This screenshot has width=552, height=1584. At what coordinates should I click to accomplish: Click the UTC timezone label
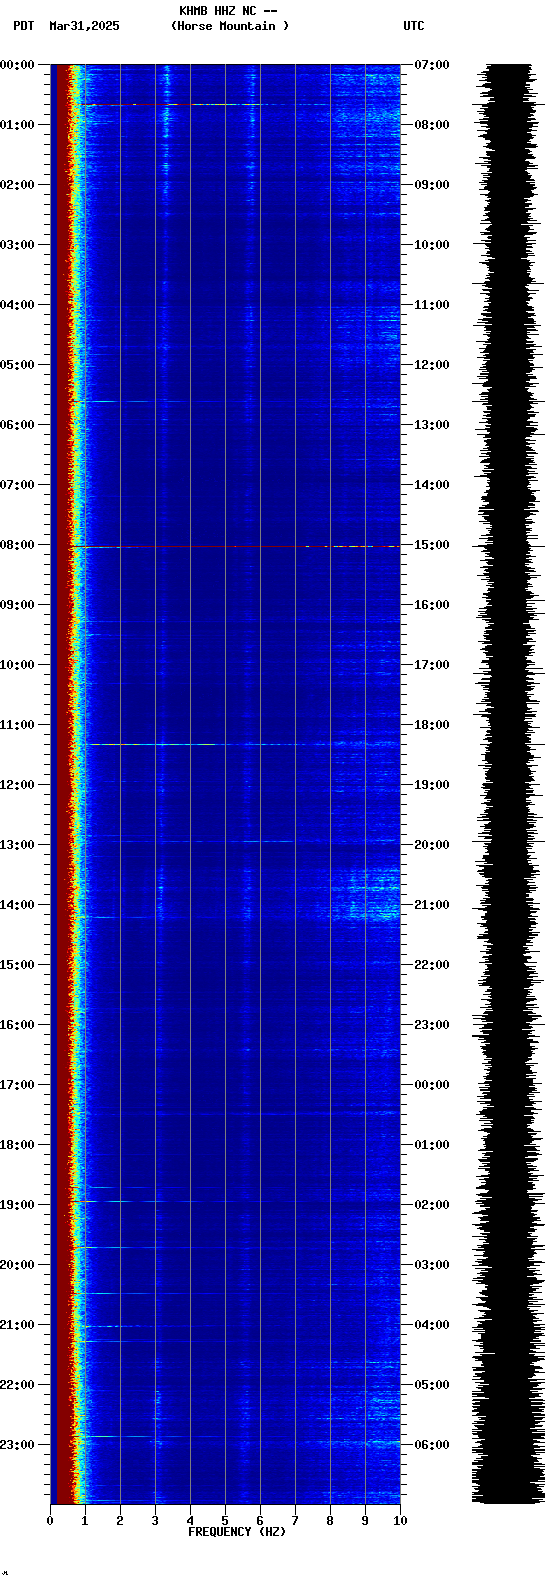(414, 26)
